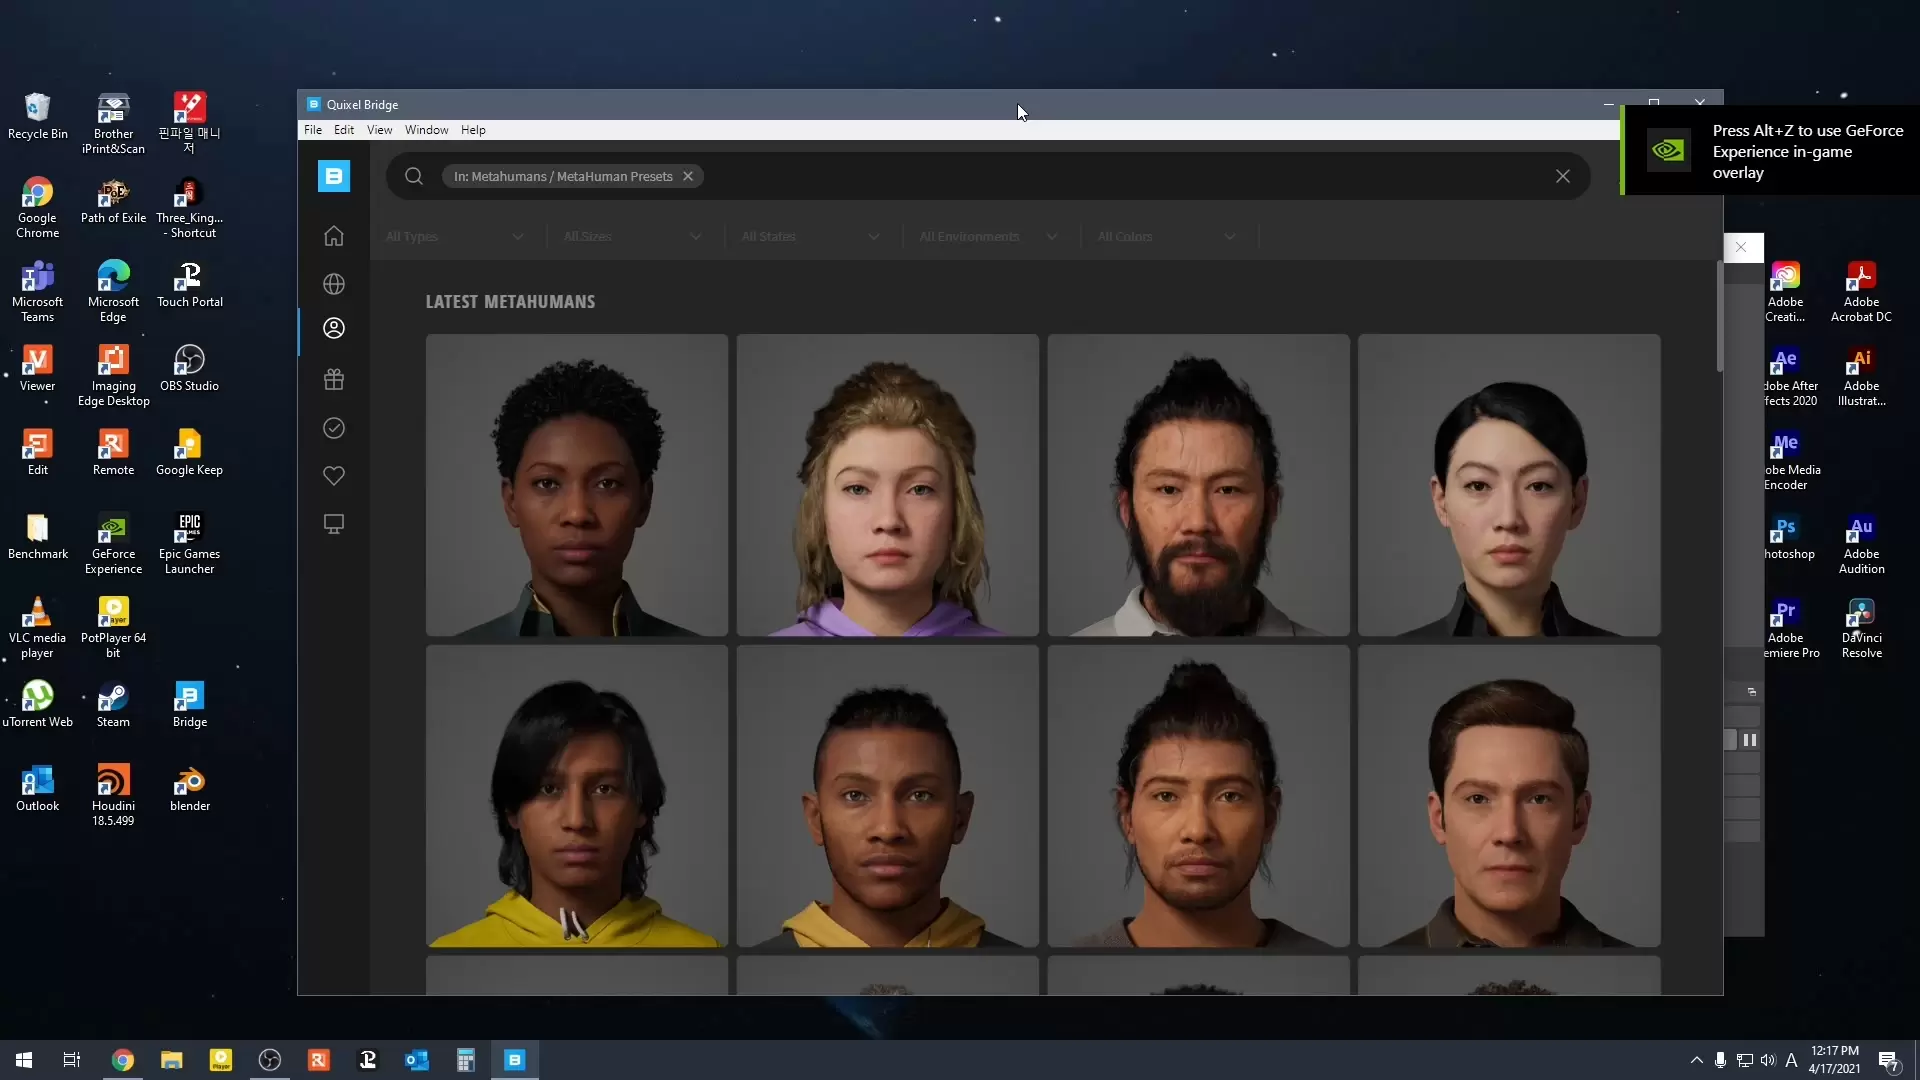
Task: Clear the search bar with X
Action: [1563, 176]
